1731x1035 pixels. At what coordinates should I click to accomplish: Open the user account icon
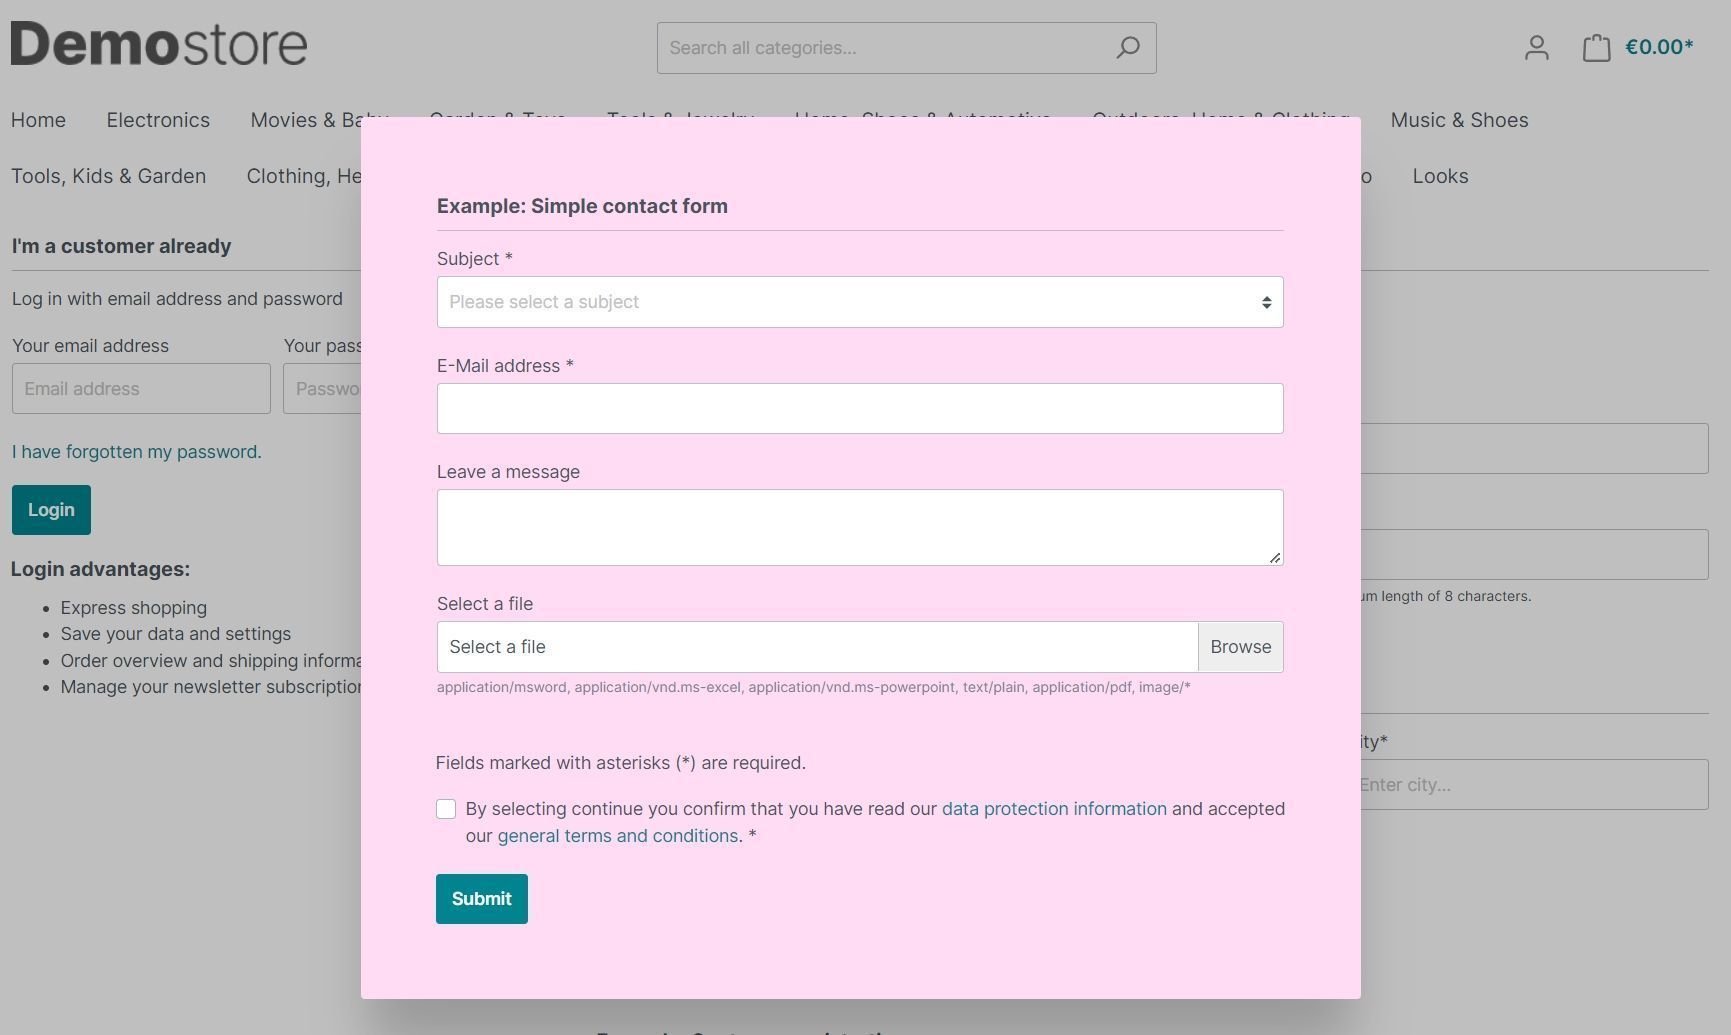1536,48
